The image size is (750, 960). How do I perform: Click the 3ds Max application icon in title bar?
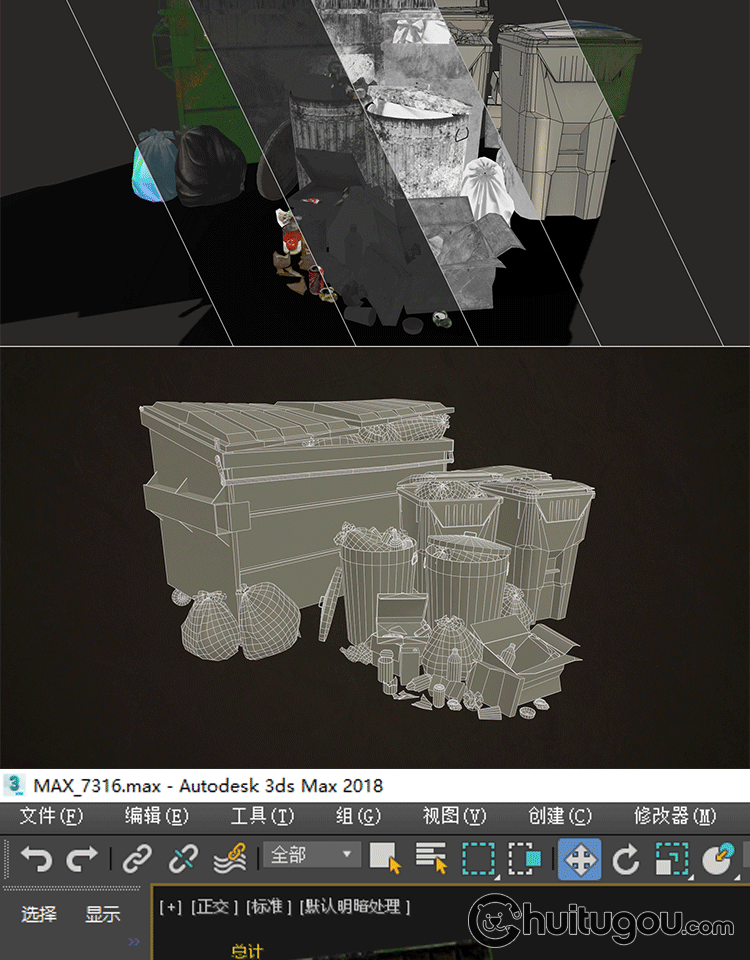coord(14,786)
